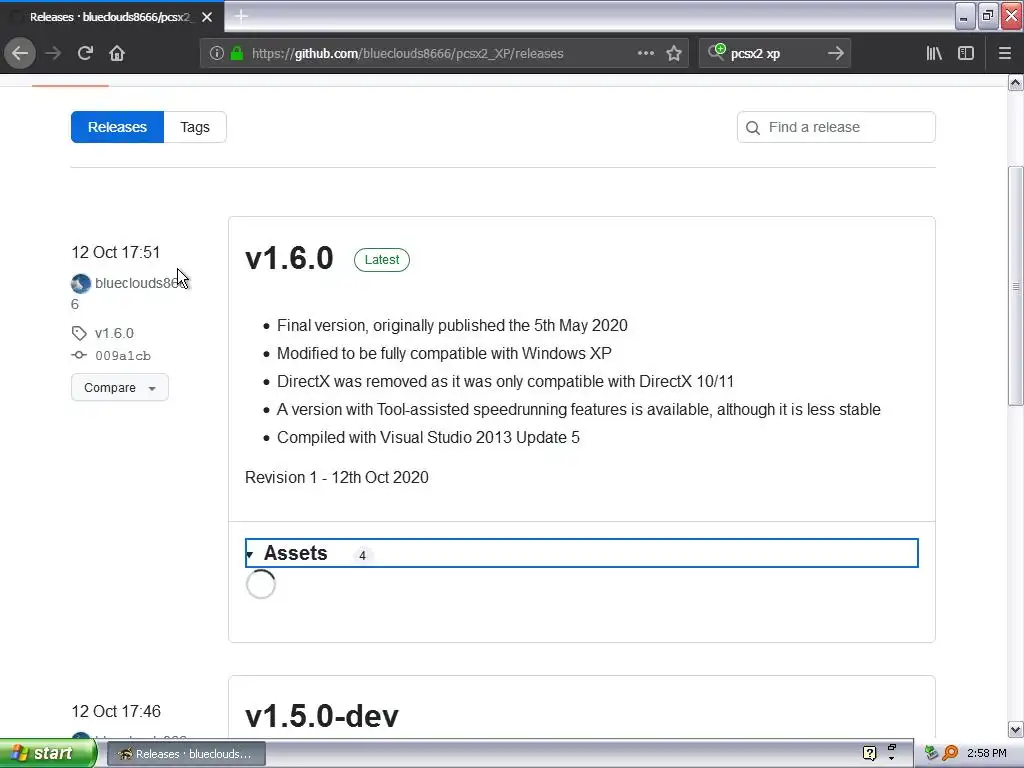The height and width of the screenshot is (768, 1024).
Task: Open the Firefox home page
Action: click(117, 53)
